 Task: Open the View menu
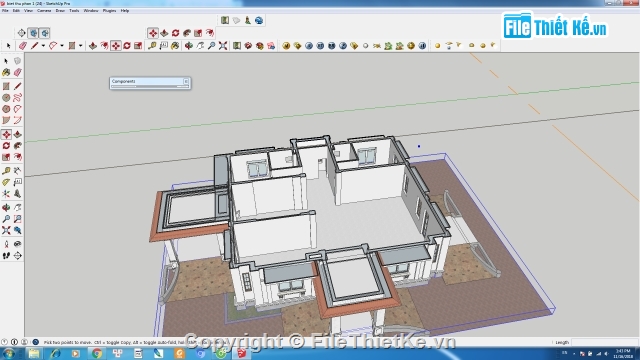28,11
